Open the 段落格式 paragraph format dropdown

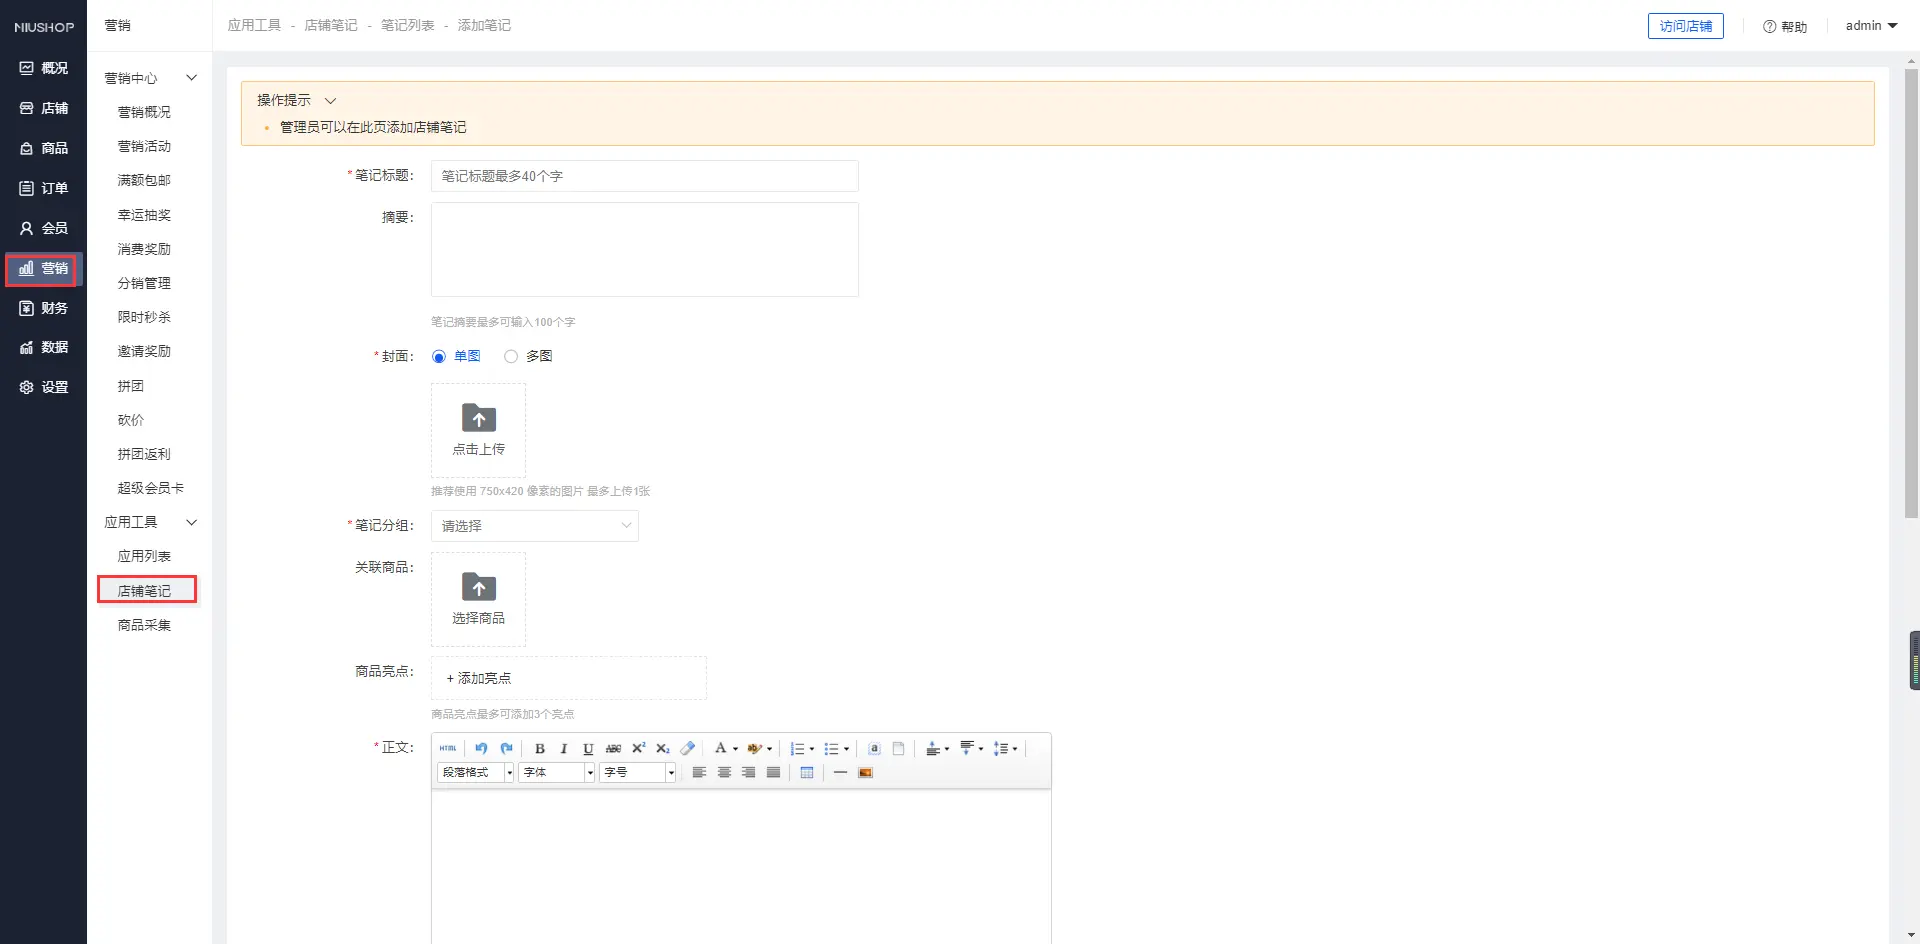pos(475,773)
